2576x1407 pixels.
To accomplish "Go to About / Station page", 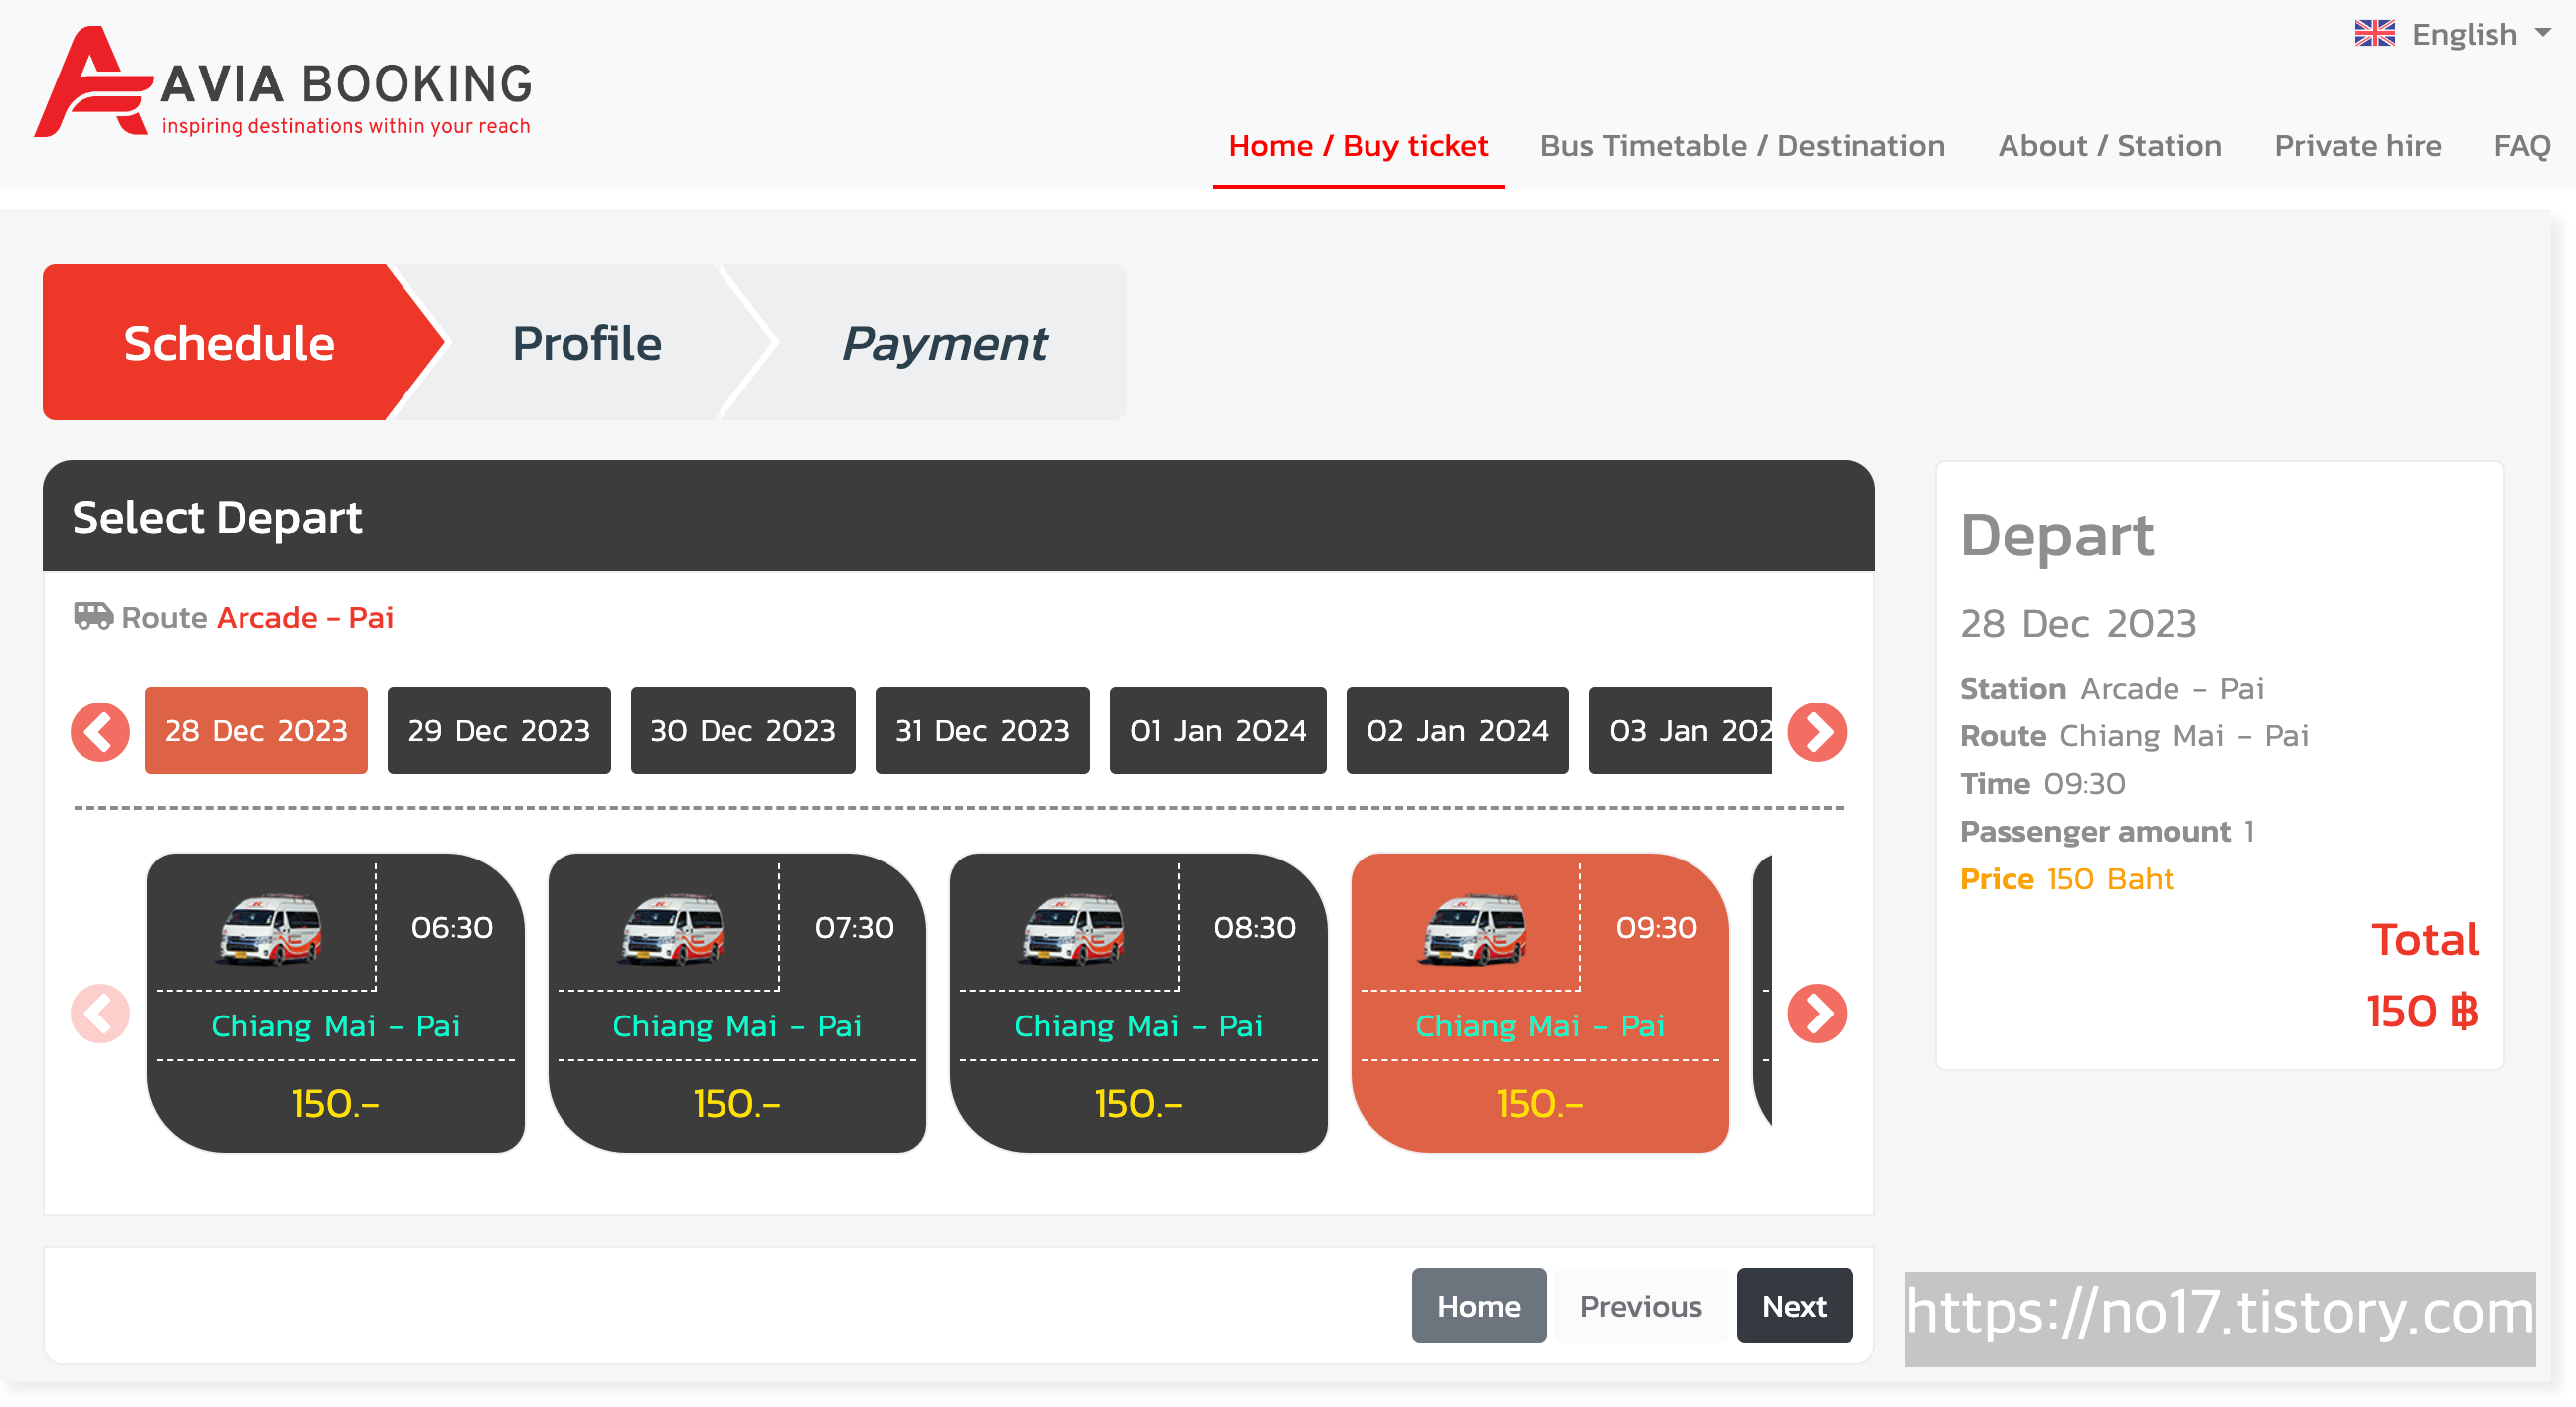I will pyautogui.click(x=2109, y=146).
